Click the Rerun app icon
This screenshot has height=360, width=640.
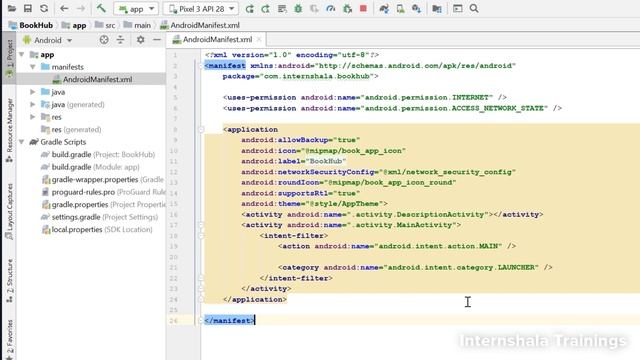(x=250, y=9)
